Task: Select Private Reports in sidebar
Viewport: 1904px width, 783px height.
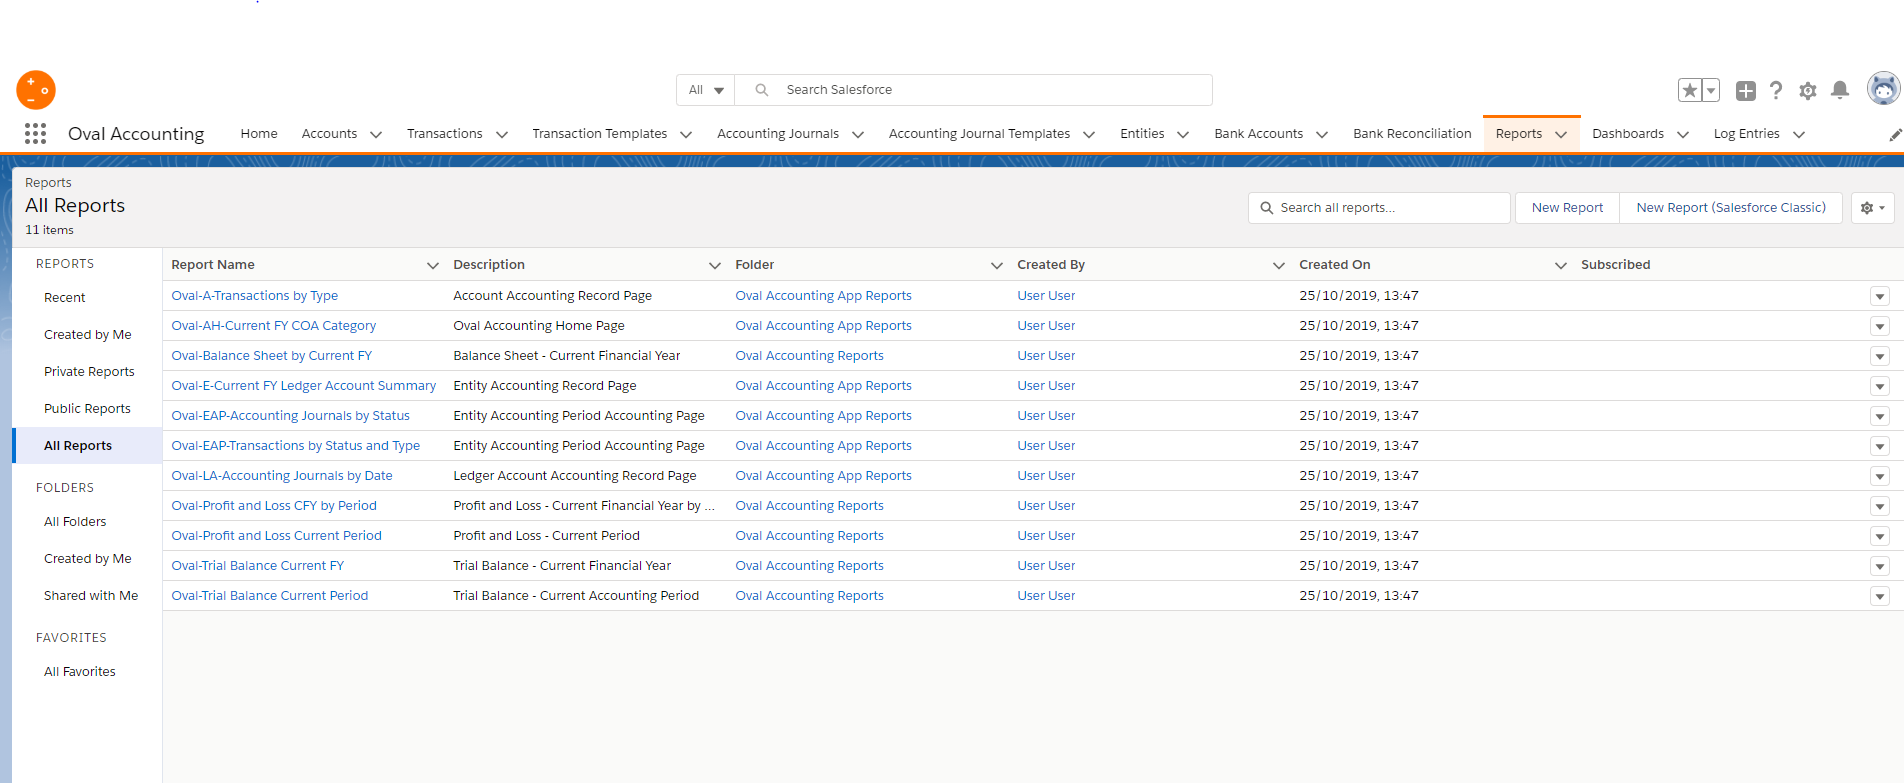Action: pyautogui.click(x=89, y=372)
